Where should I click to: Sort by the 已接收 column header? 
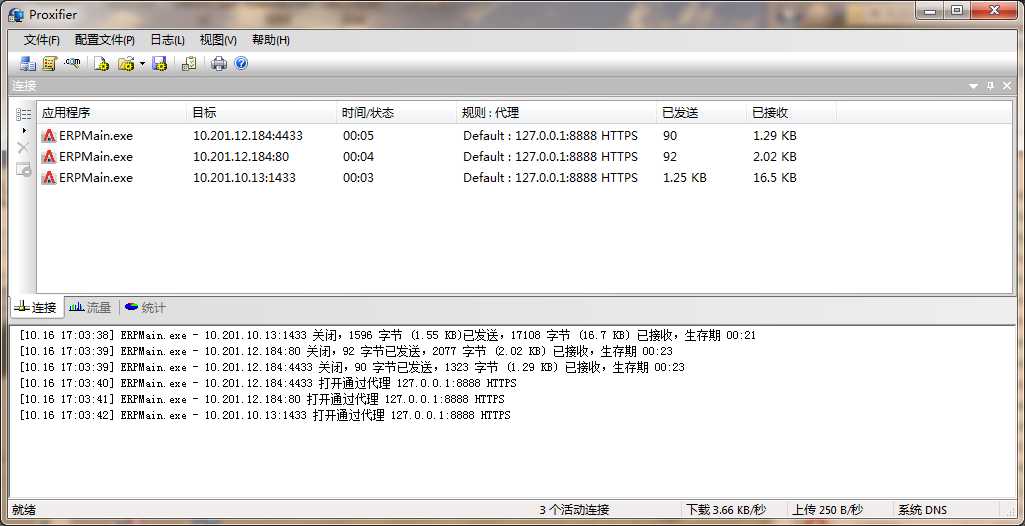tap(792, 112)
